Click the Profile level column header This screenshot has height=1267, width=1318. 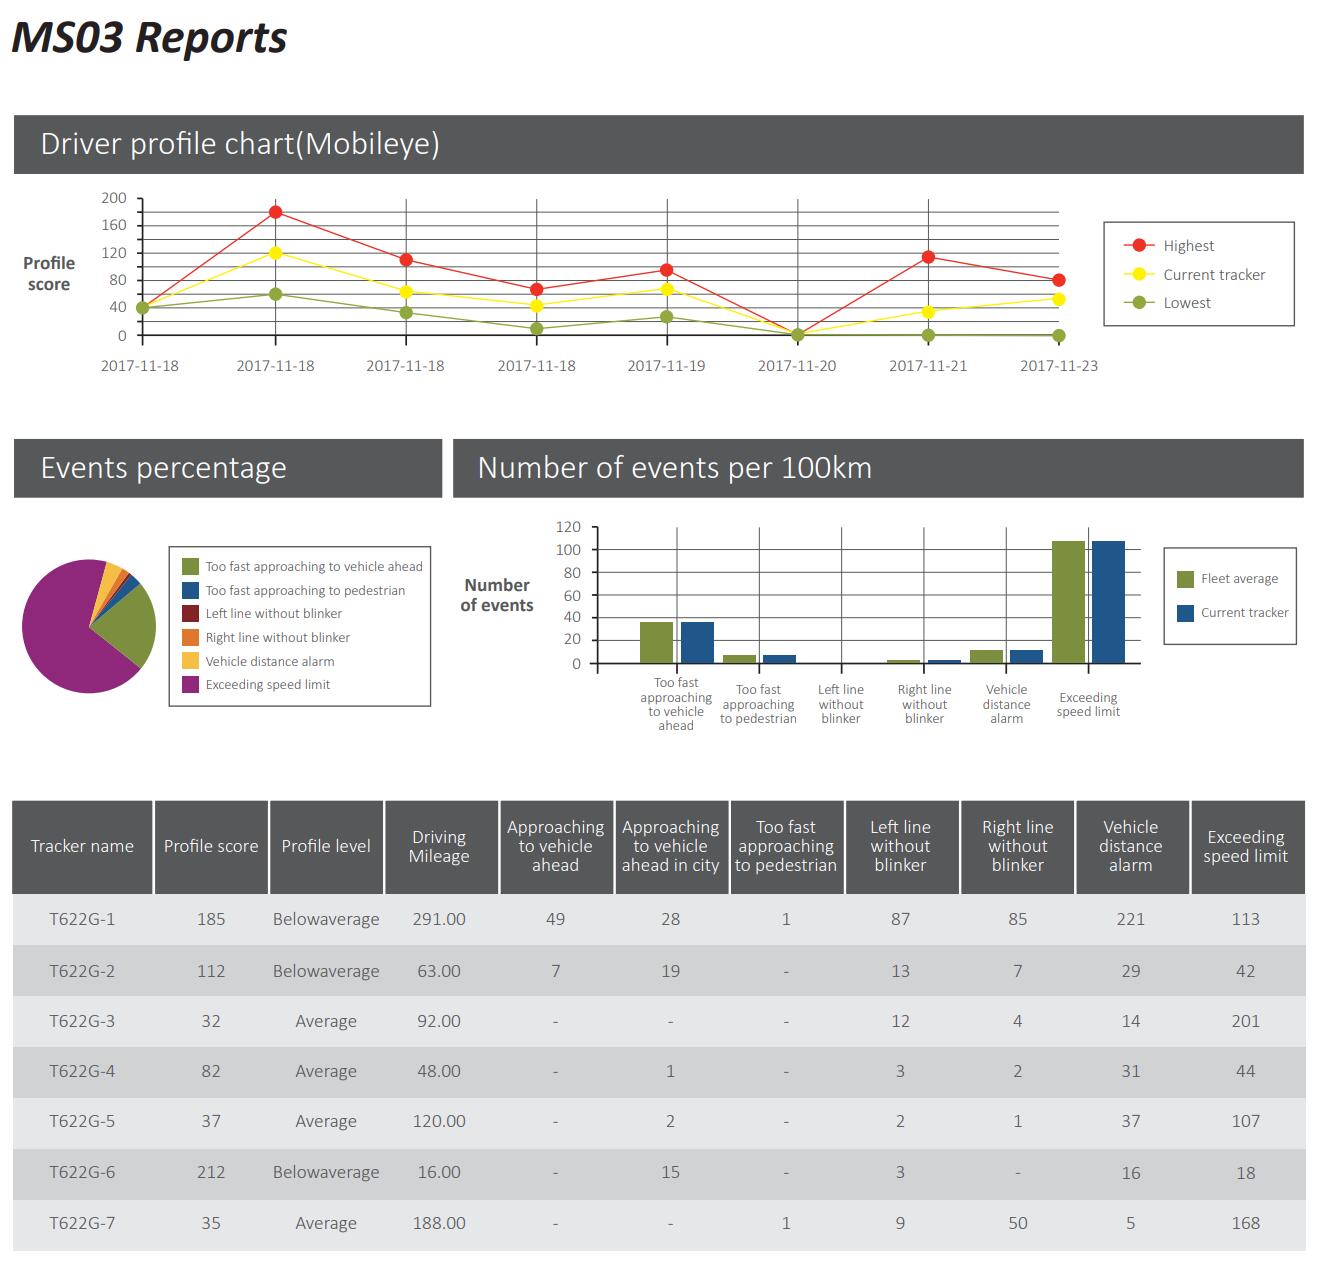point(326,846)
